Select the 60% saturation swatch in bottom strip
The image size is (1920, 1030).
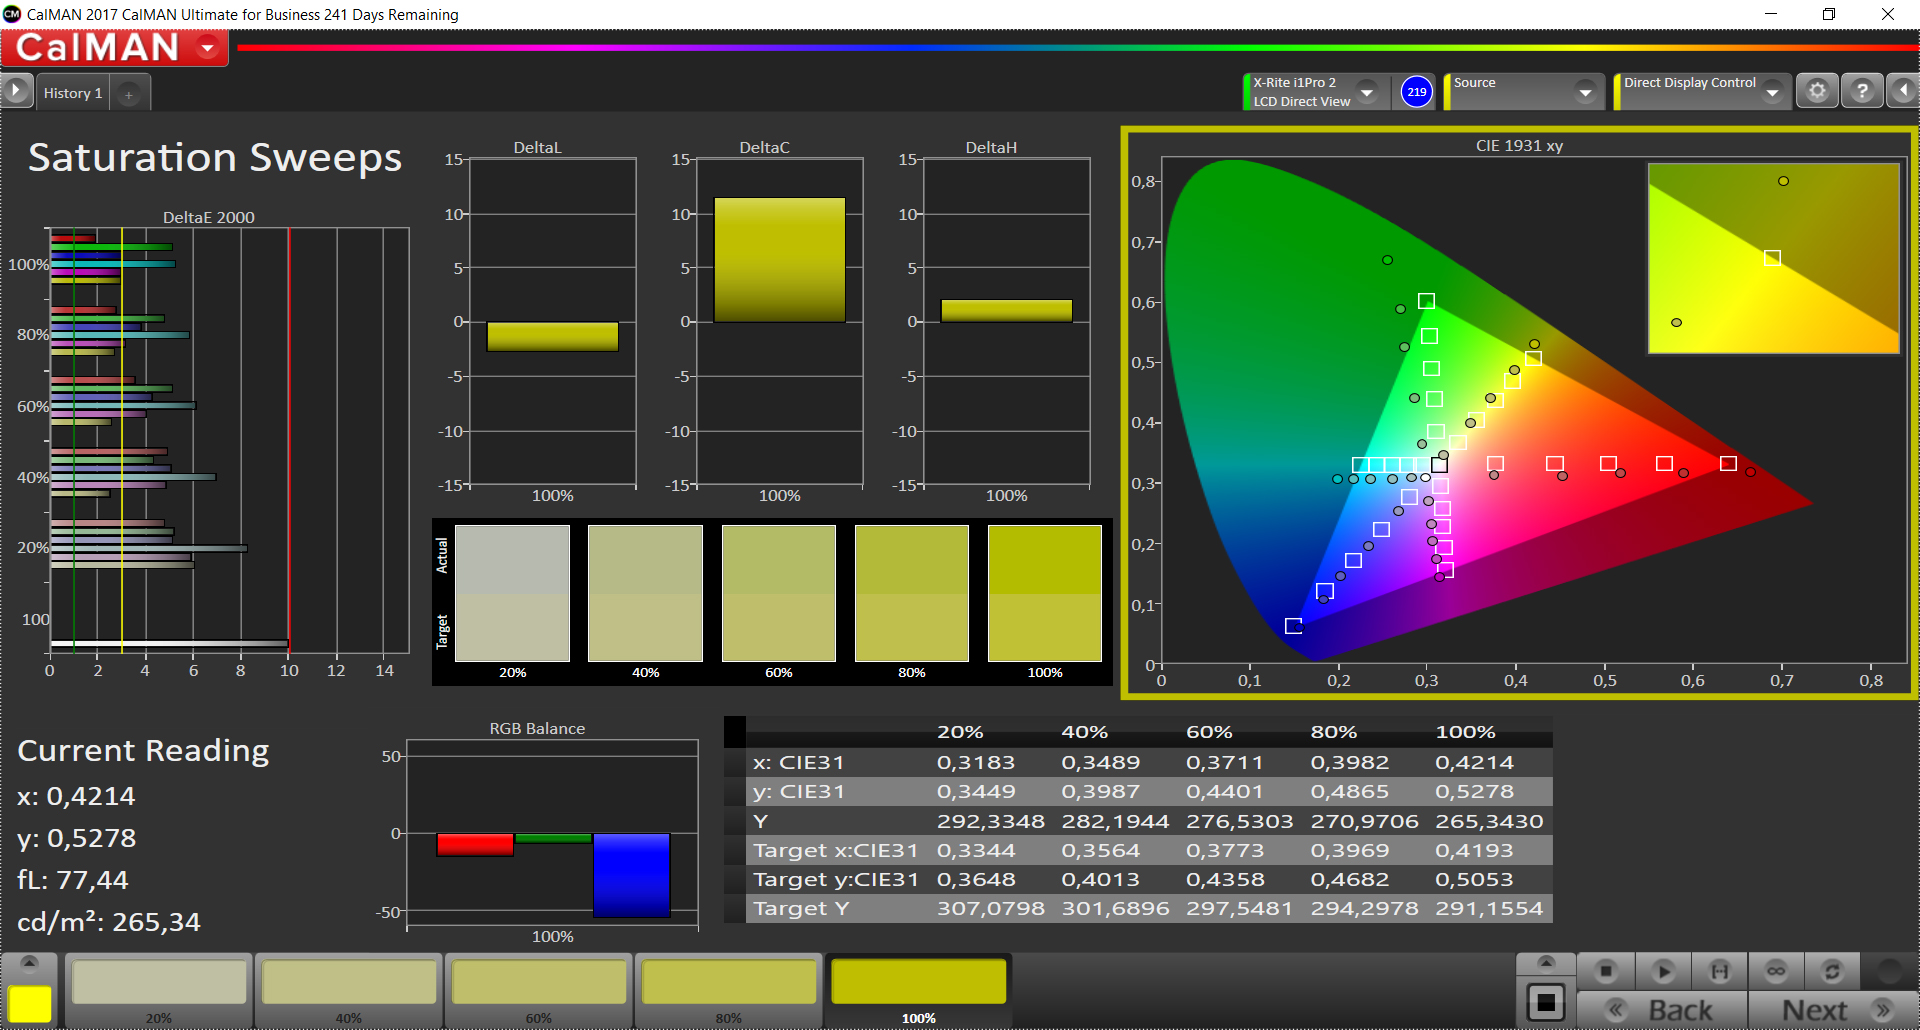[x=539, y=984]
